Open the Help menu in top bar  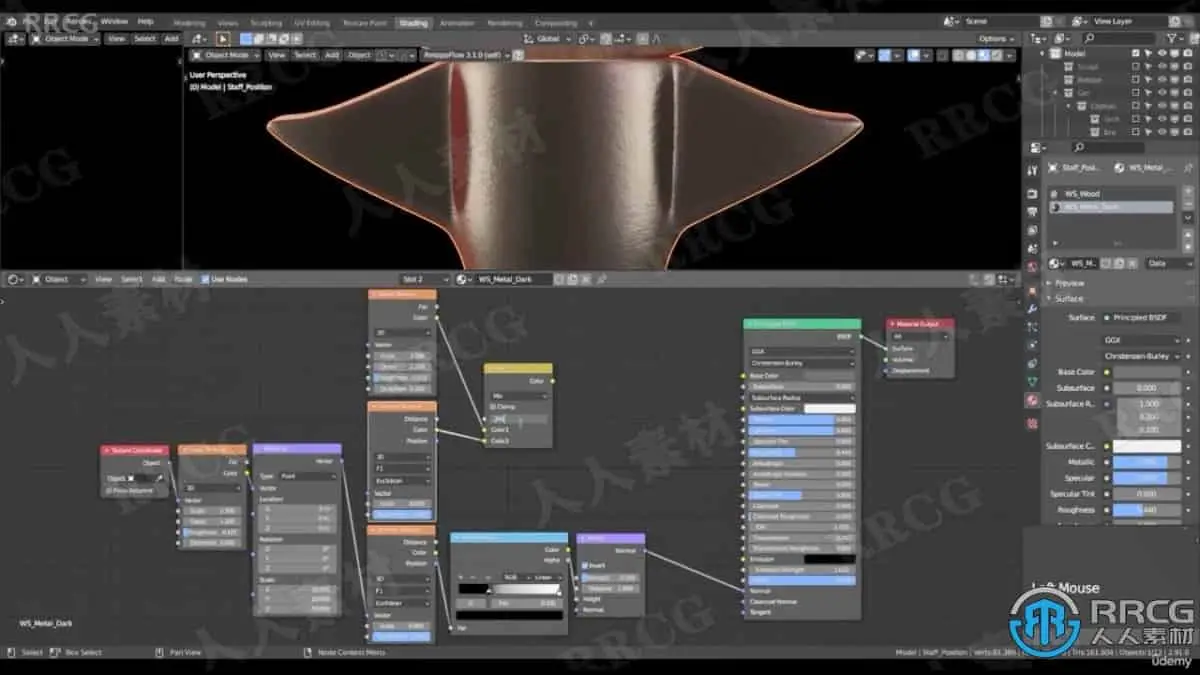(145, 21)
